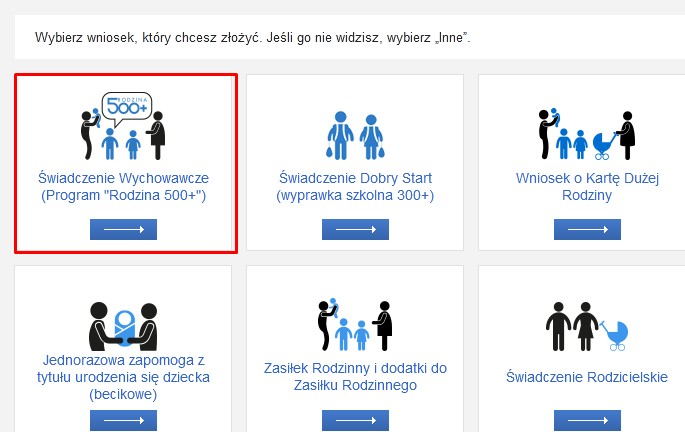Click the Świadczenie Rodzicielskie couple with stroller icon

click(587, 327)
